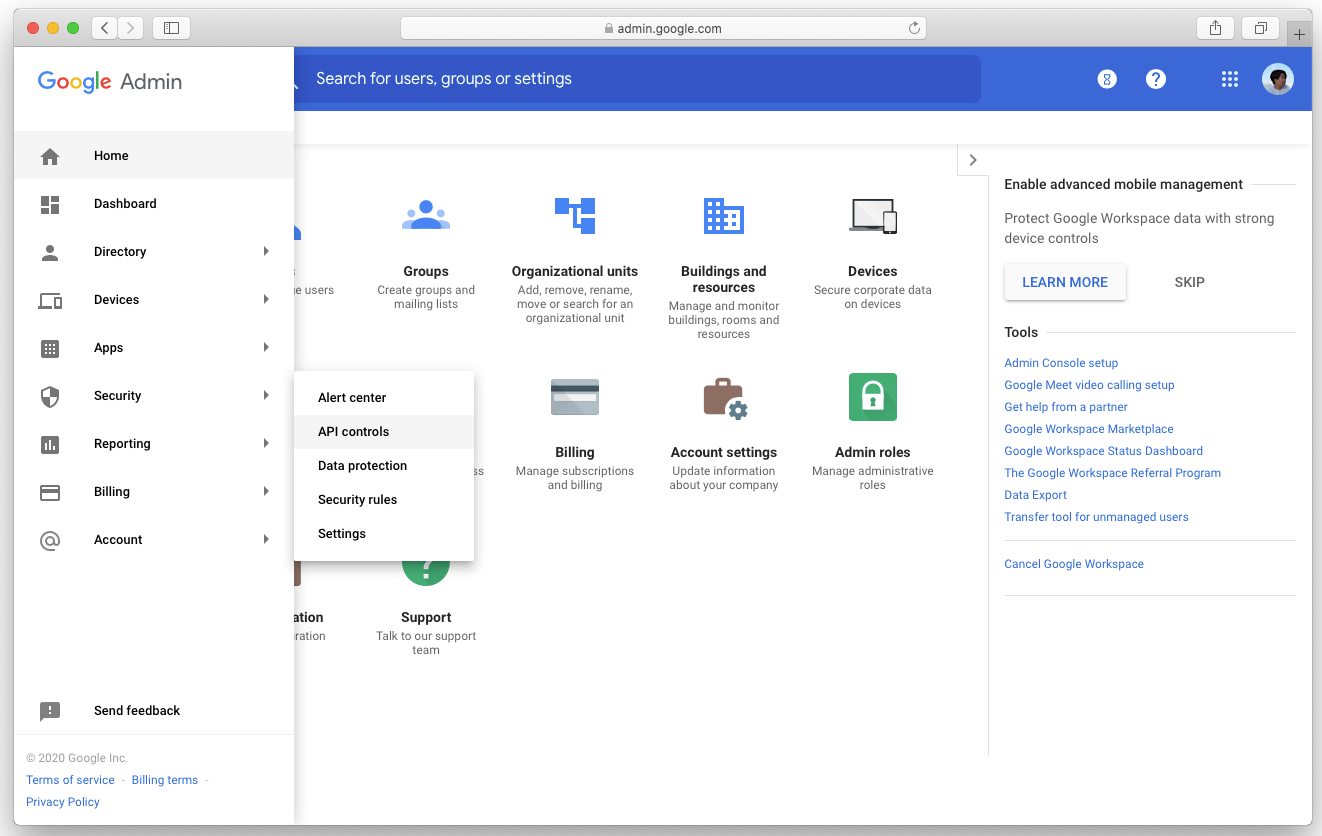Click the Account at-sign icon
Screen dimensions: 1322x836
pyautogui.click(x=50, y=540)
